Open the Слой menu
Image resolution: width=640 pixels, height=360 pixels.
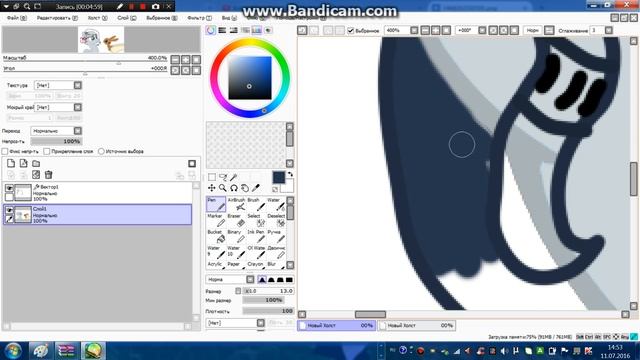click(x=127, y=18)
